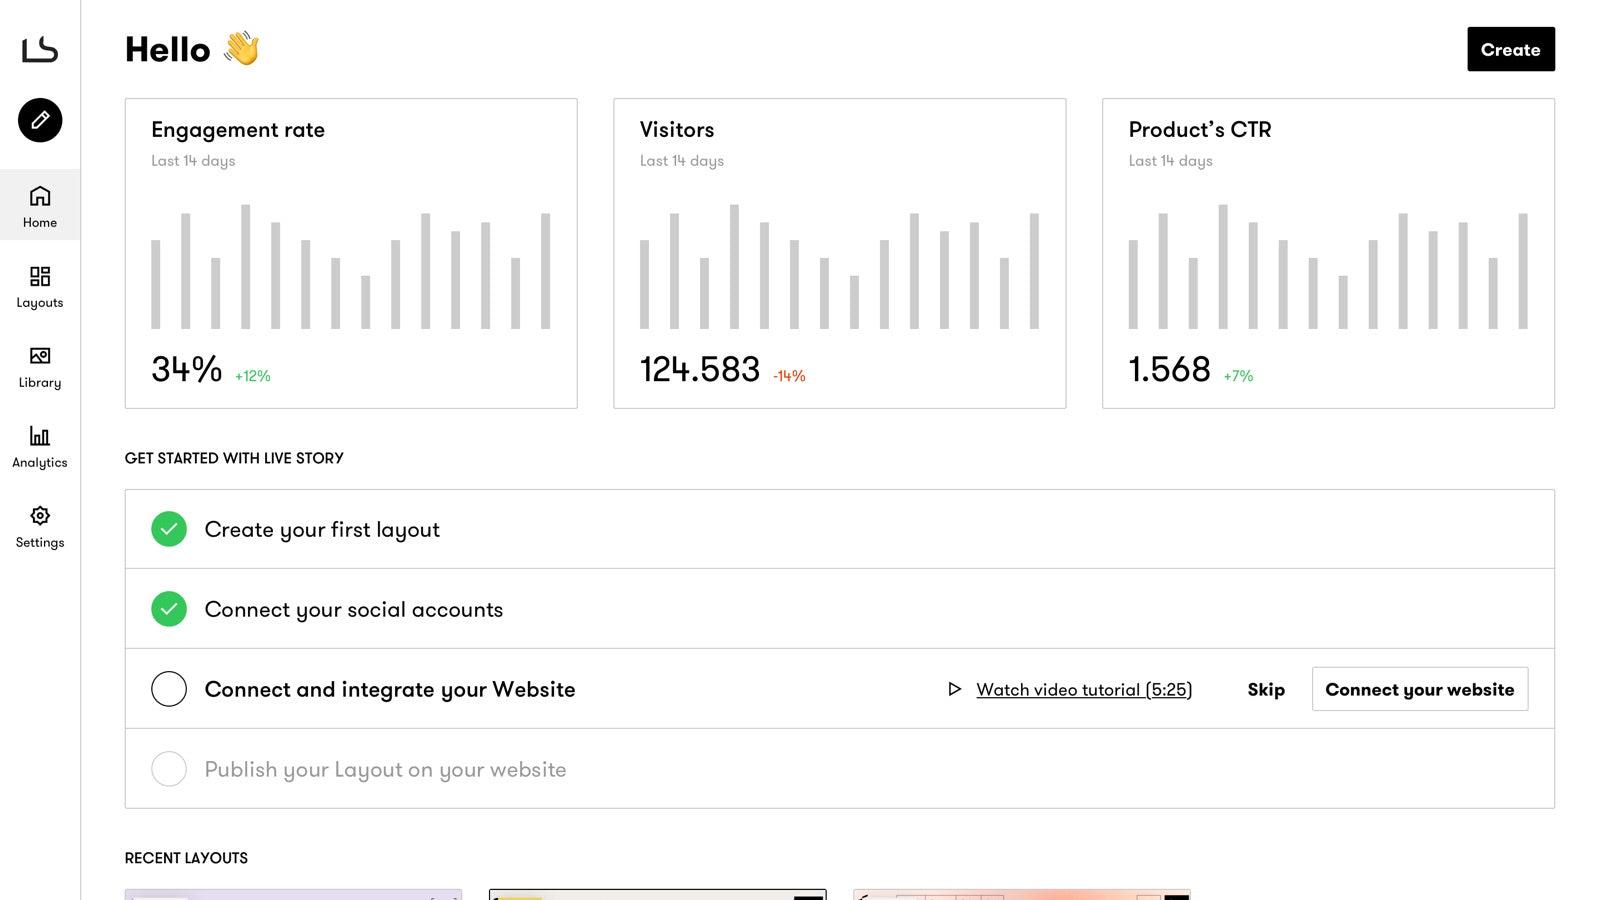The height and width of the screenshot is (900, 1600).
Task: Click the play icon beside video tutorial
Action: (955, 689)
